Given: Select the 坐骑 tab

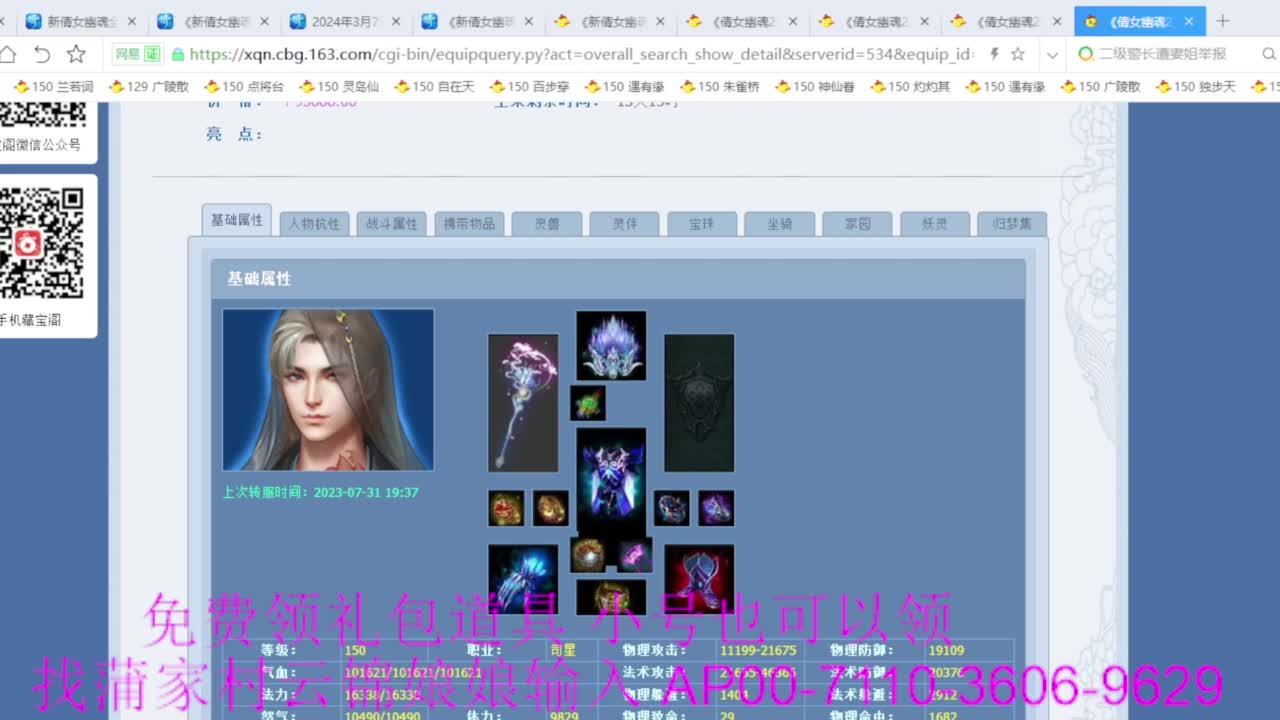Looking at the screenshot, I should coord(779,224).
